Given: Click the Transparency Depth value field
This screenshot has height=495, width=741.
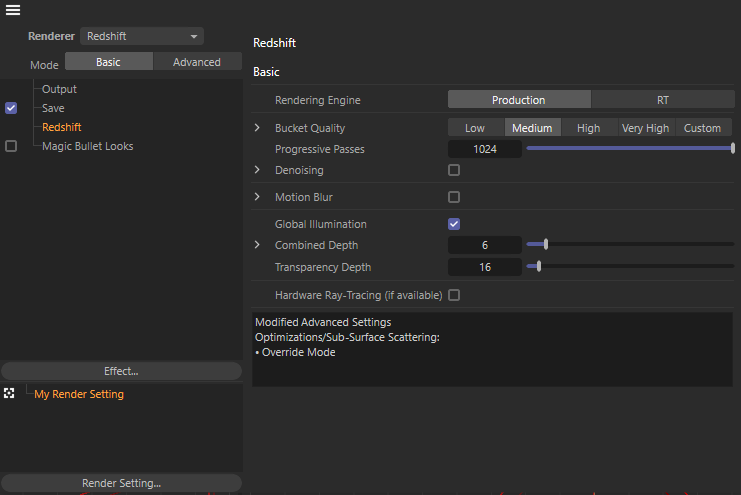Looking at the screenshot, I should pyautogui.click(x=484, y=267).
